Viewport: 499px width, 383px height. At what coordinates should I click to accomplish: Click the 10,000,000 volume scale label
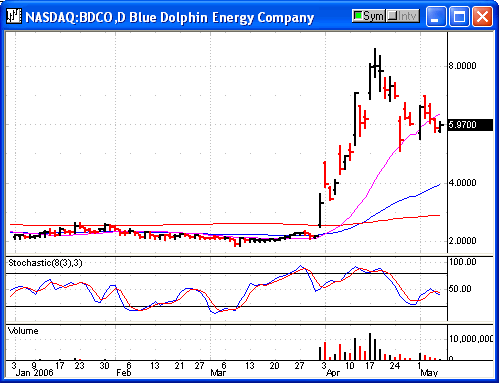(470, 339)
